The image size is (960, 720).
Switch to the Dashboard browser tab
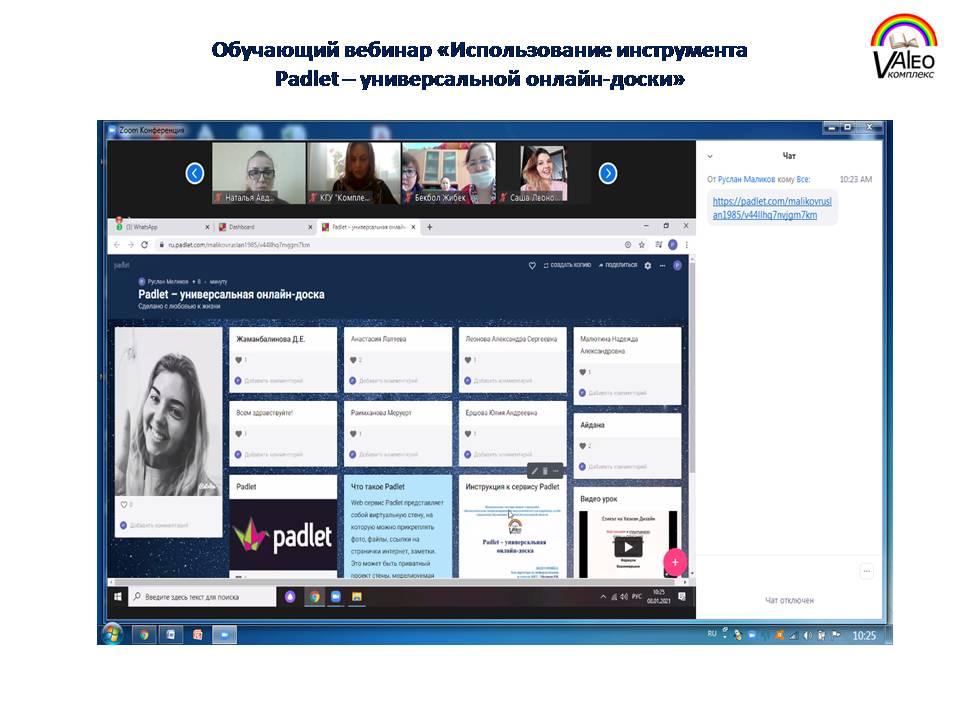pos(263,227)
